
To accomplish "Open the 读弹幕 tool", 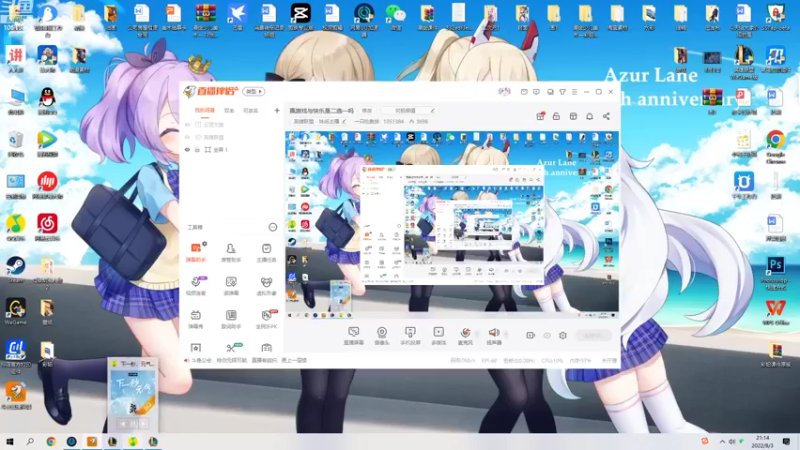I will 231,286.
